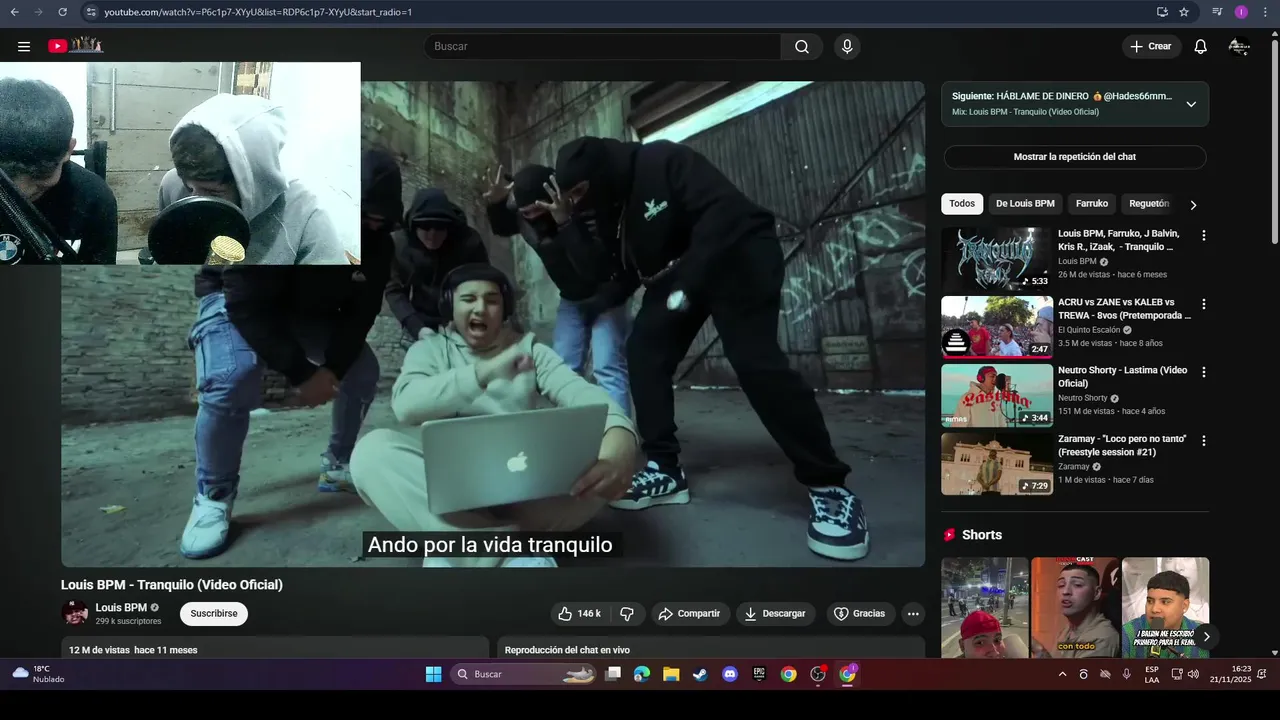The image size is (1280, 720).
Task: Open the Chrome profile icon
Action: 1241,12
